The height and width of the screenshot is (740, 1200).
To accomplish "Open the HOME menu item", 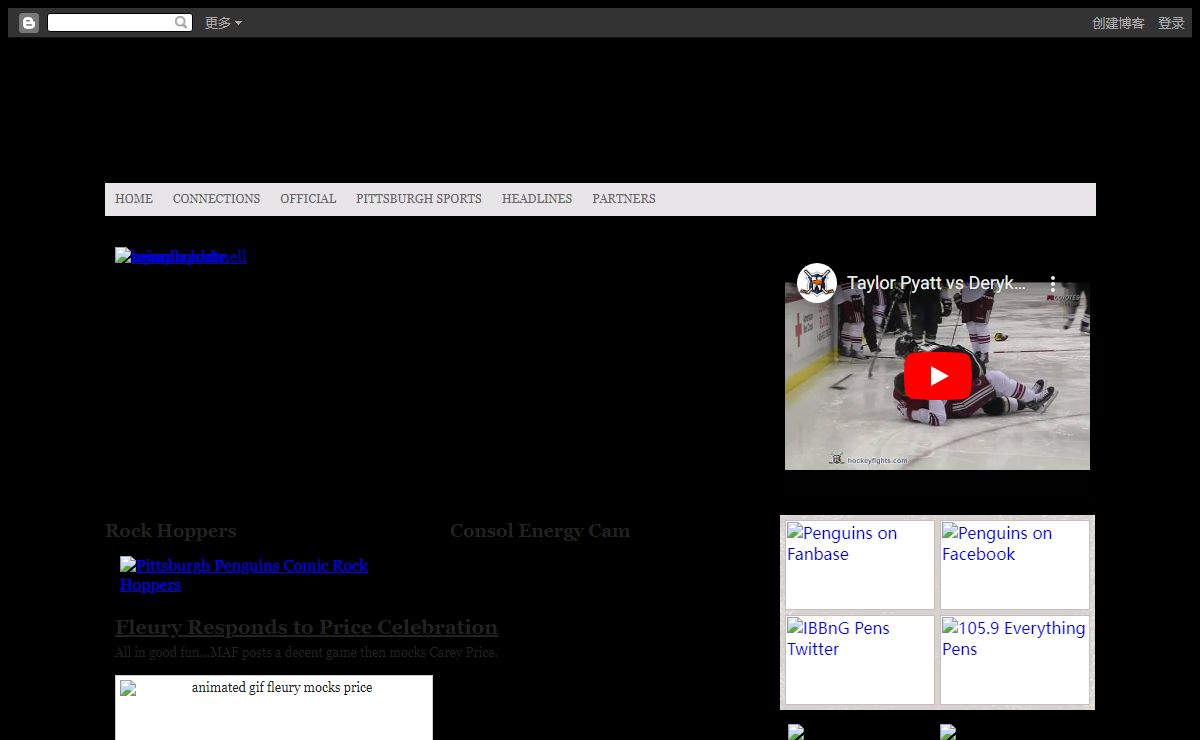I will (134, 199).
